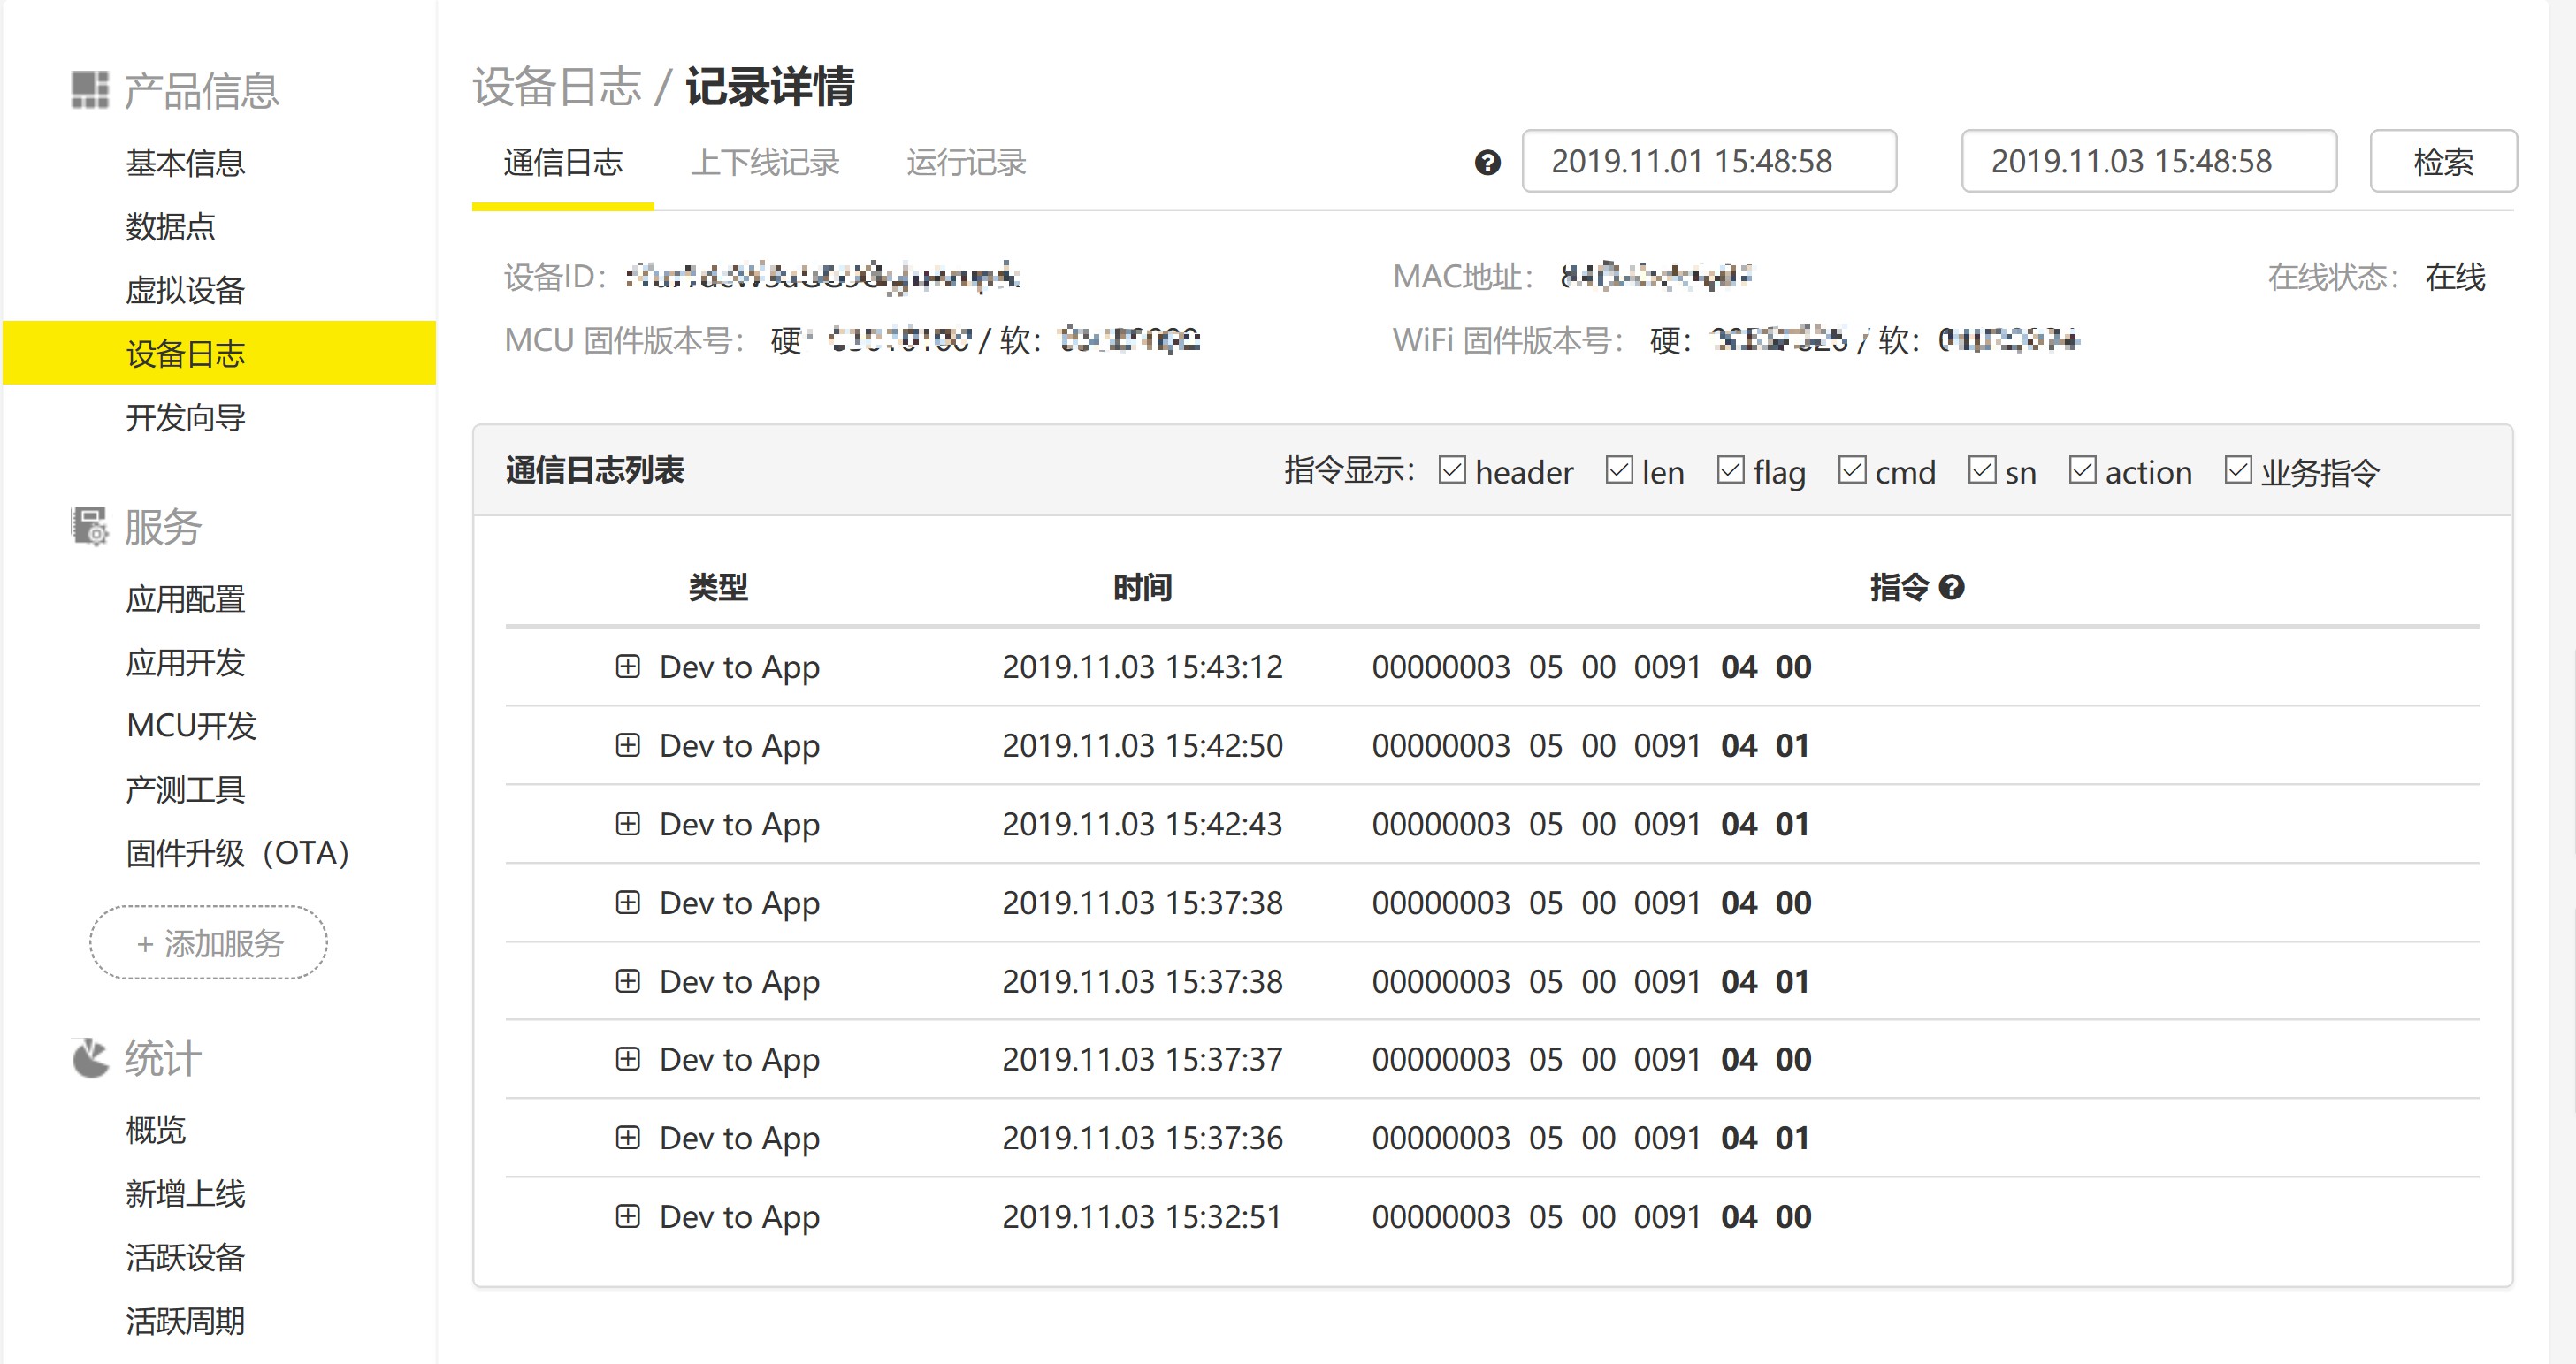Click the 添加服务 button
This screenshot has width=2576, height=1364.
click(209, 942)
